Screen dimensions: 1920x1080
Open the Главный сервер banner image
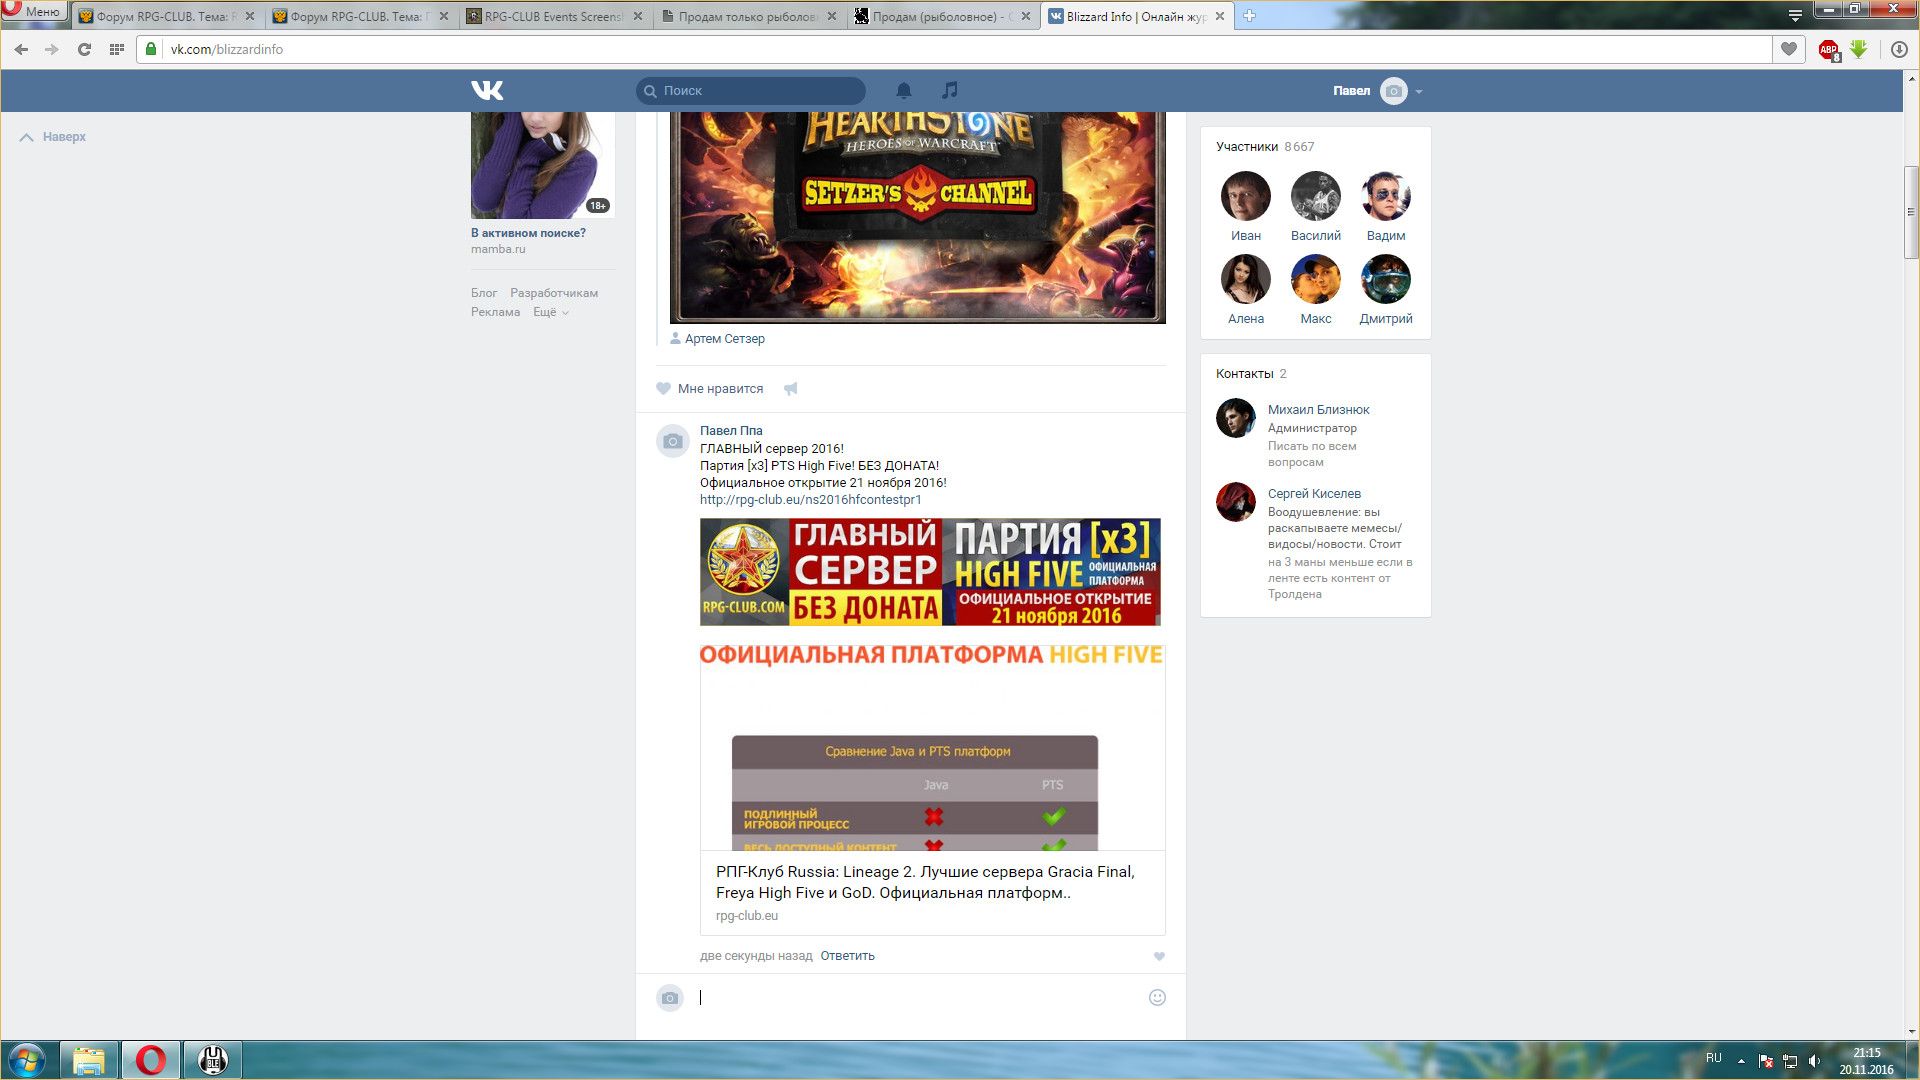(930, 572)
